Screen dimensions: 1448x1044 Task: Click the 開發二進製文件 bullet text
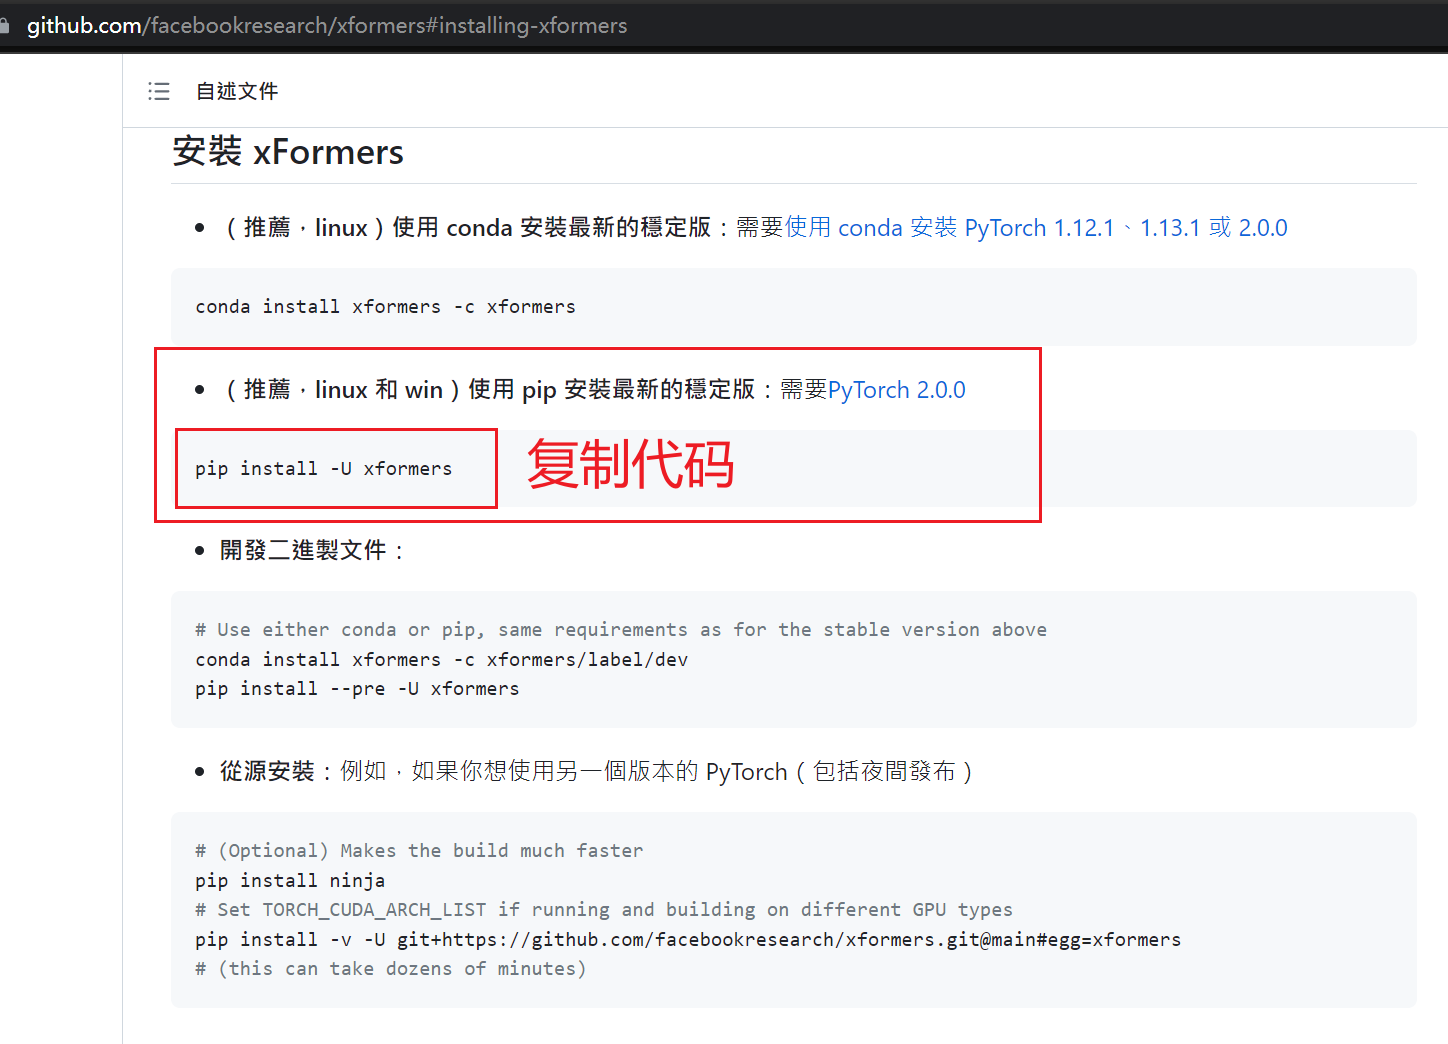point(313,551)
